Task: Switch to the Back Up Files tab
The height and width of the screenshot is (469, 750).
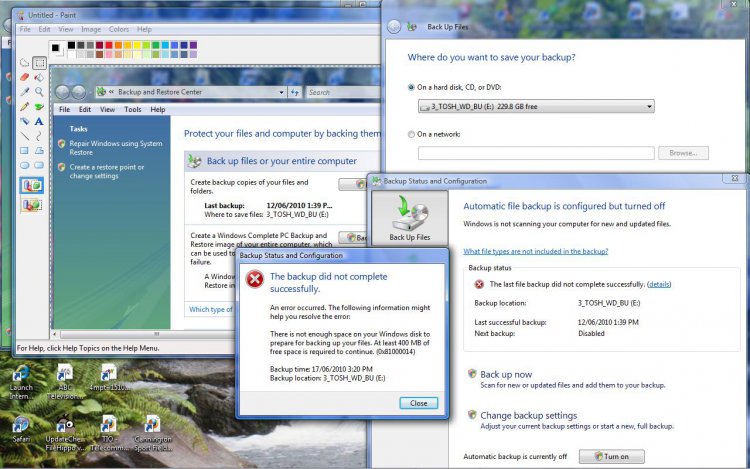Action: (410, 218)
